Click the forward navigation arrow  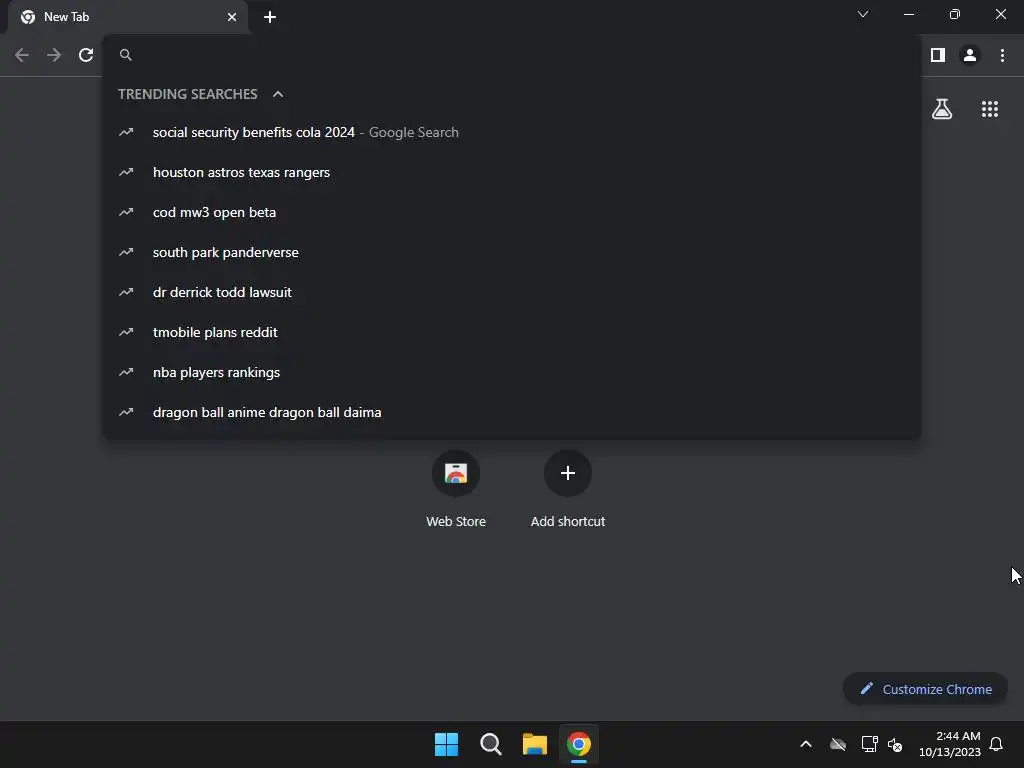pos(54,56)
